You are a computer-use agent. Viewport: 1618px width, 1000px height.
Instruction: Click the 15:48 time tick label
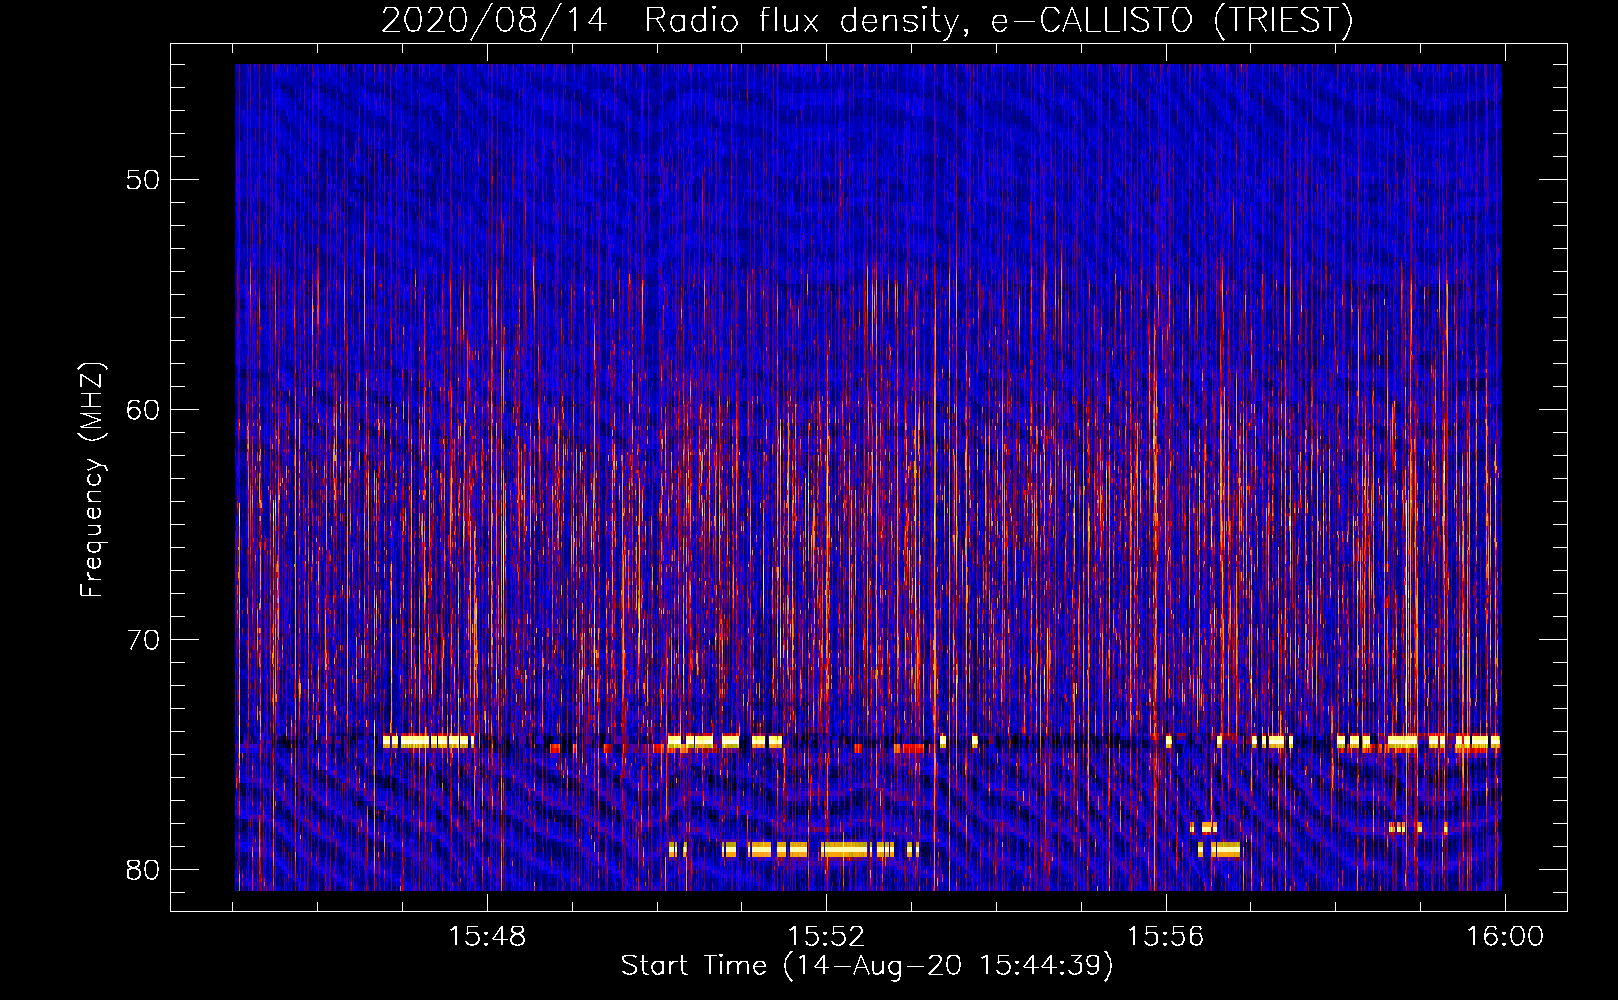tap(487, 937)
